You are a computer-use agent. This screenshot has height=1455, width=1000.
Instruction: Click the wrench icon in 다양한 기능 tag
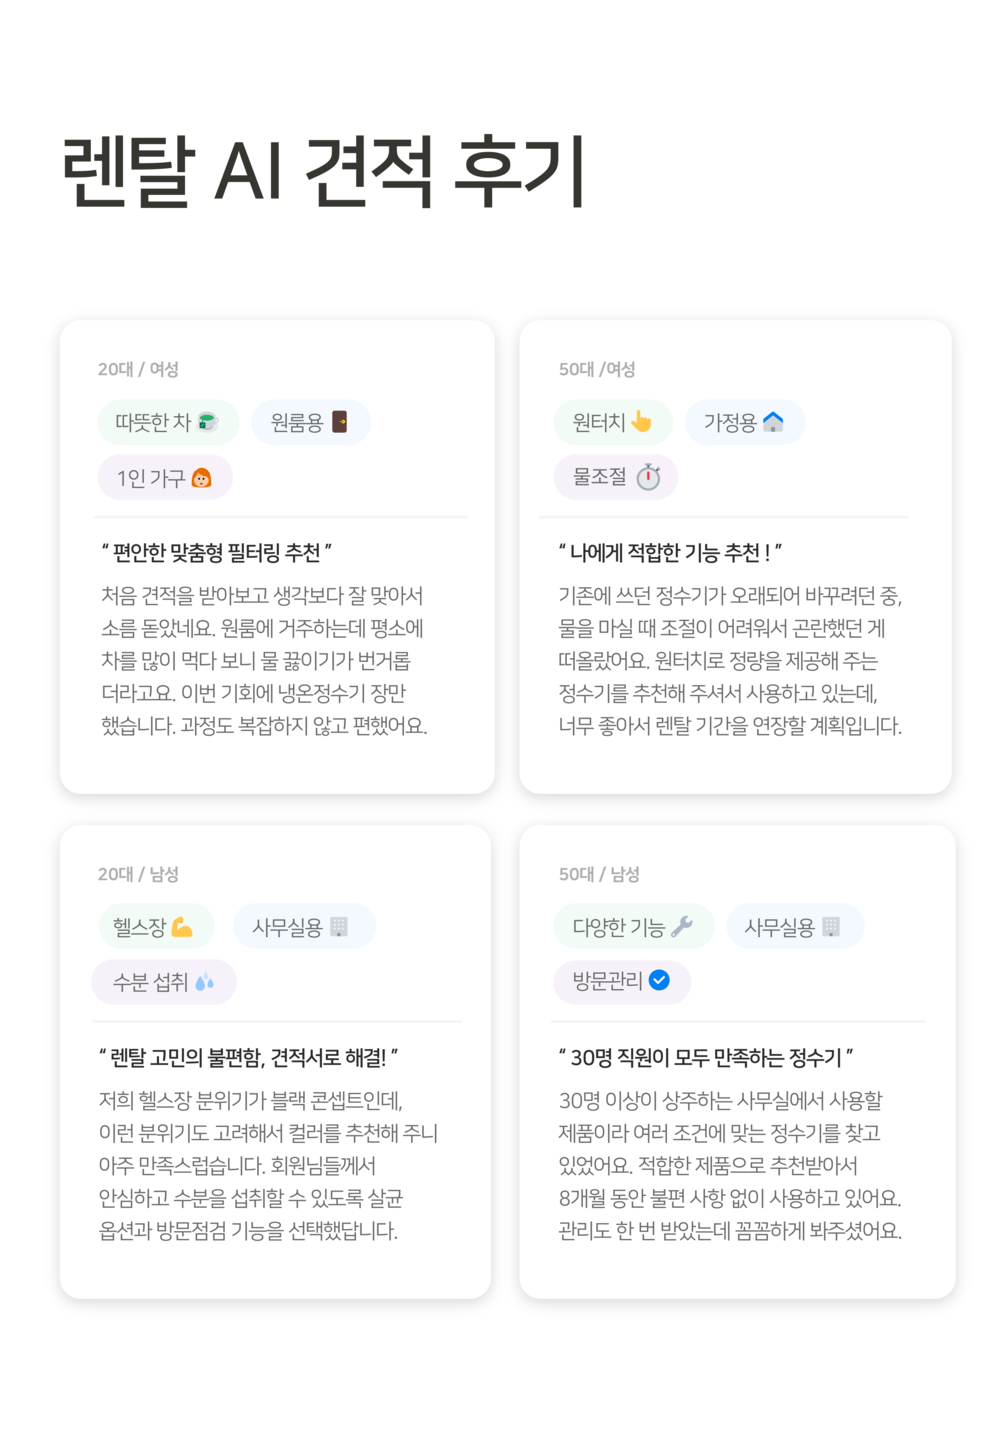coord(682,927)
